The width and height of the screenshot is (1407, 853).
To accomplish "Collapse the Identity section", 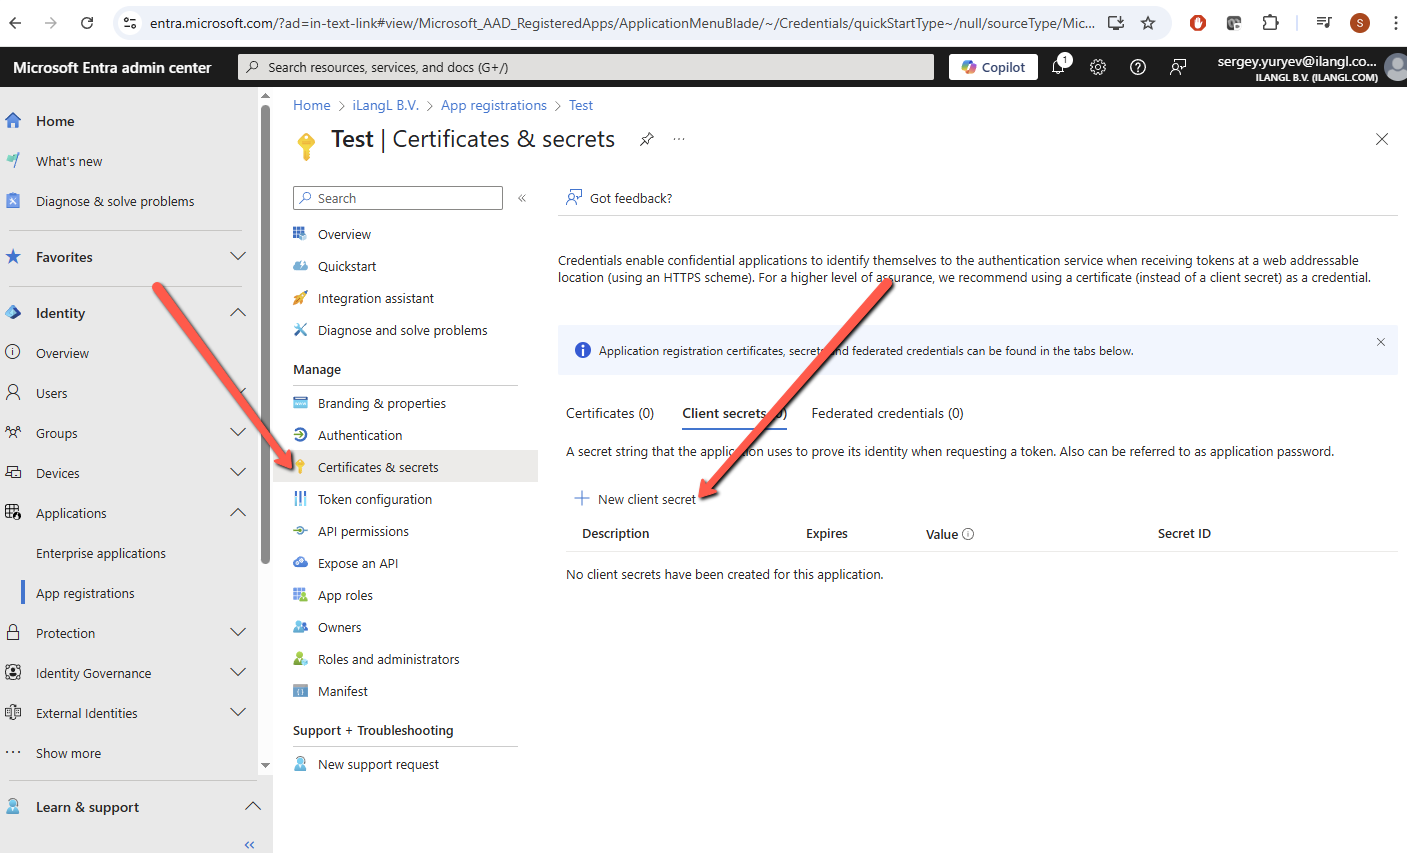I will (x=238, y=313).
